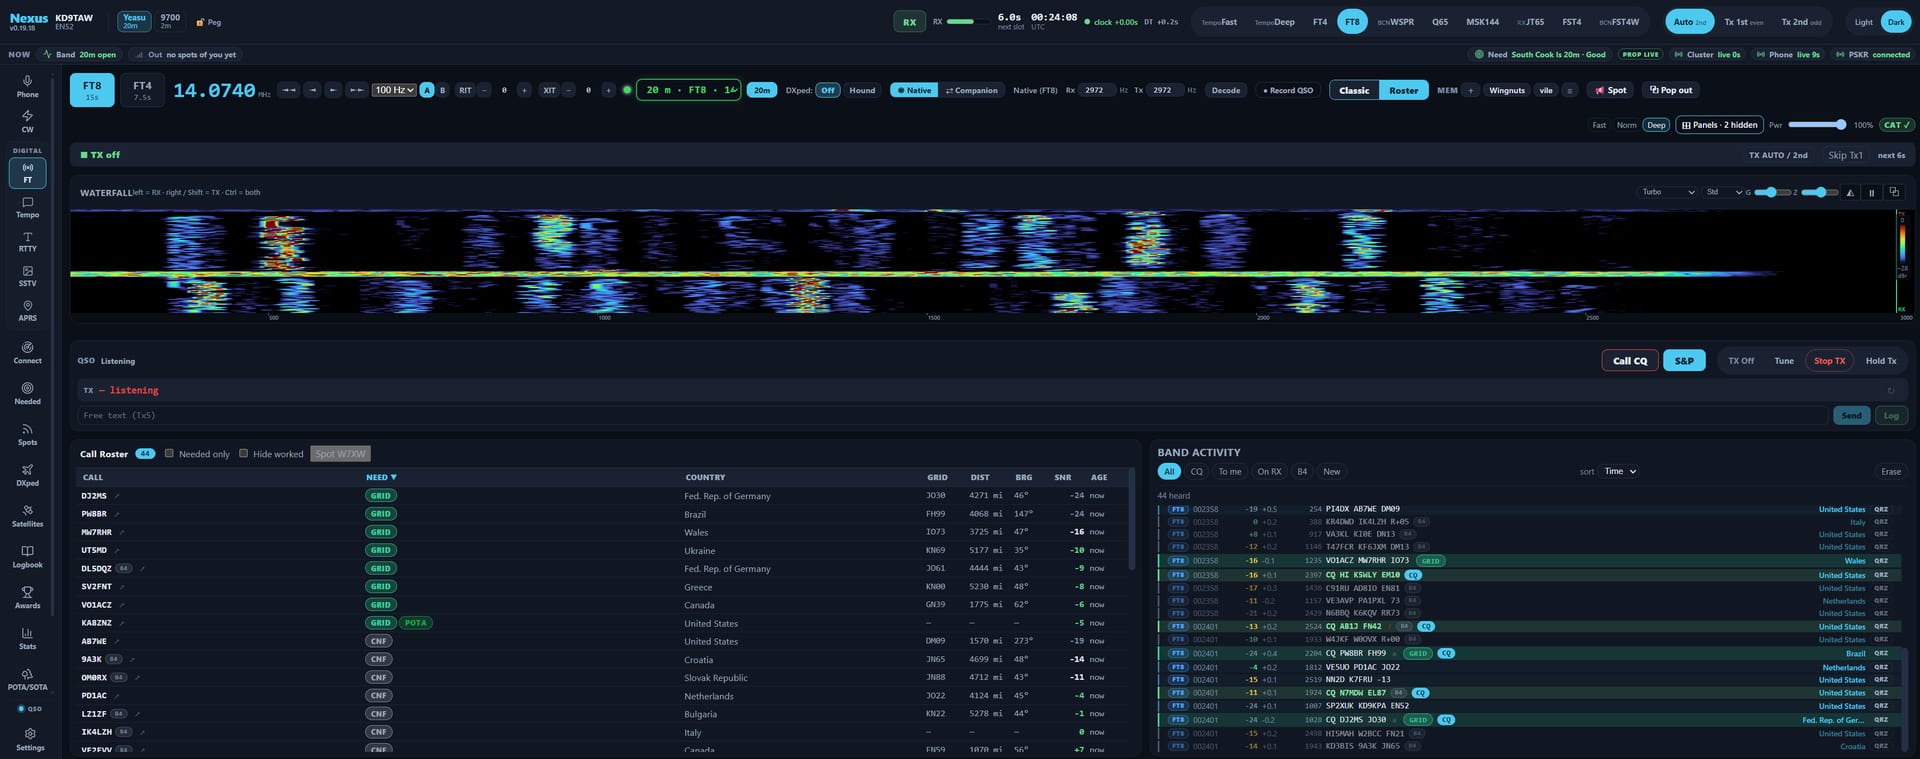1920x759 pixels.
Task: Enable the Hide worked checkbox
Action: pyautogui.click(x=243, y=453)
